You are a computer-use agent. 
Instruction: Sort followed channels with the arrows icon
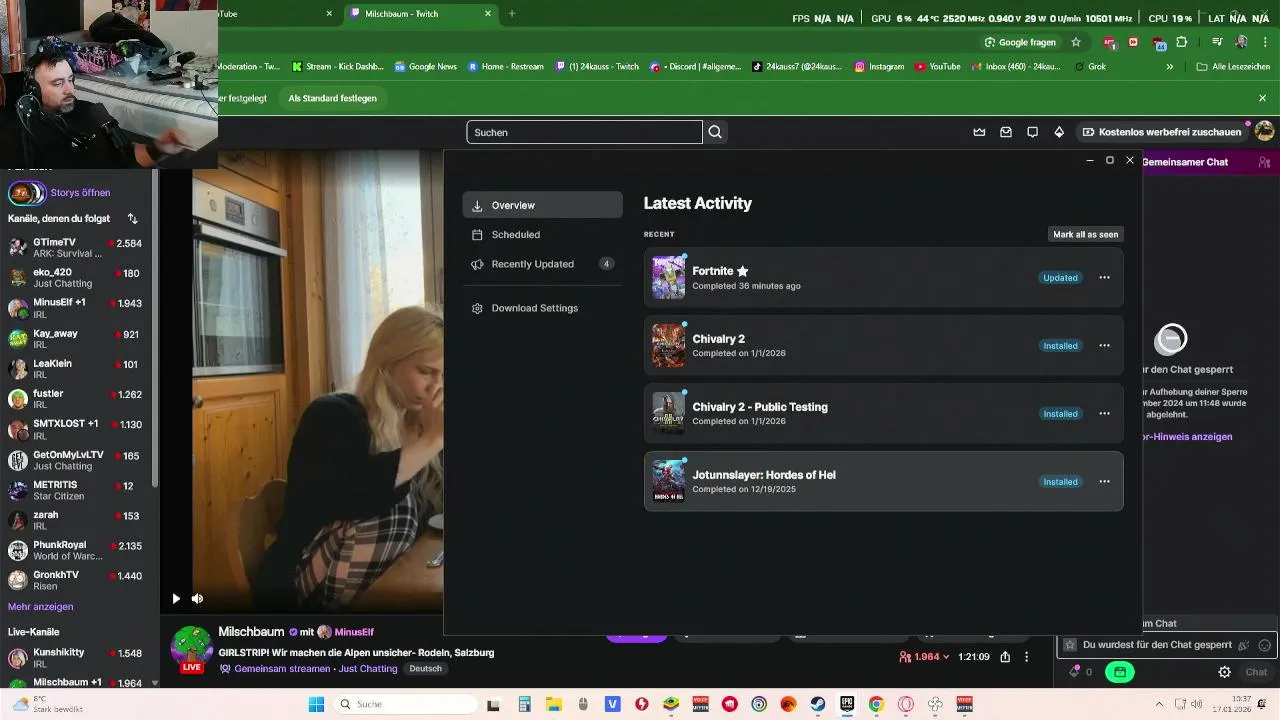point(132,218)
